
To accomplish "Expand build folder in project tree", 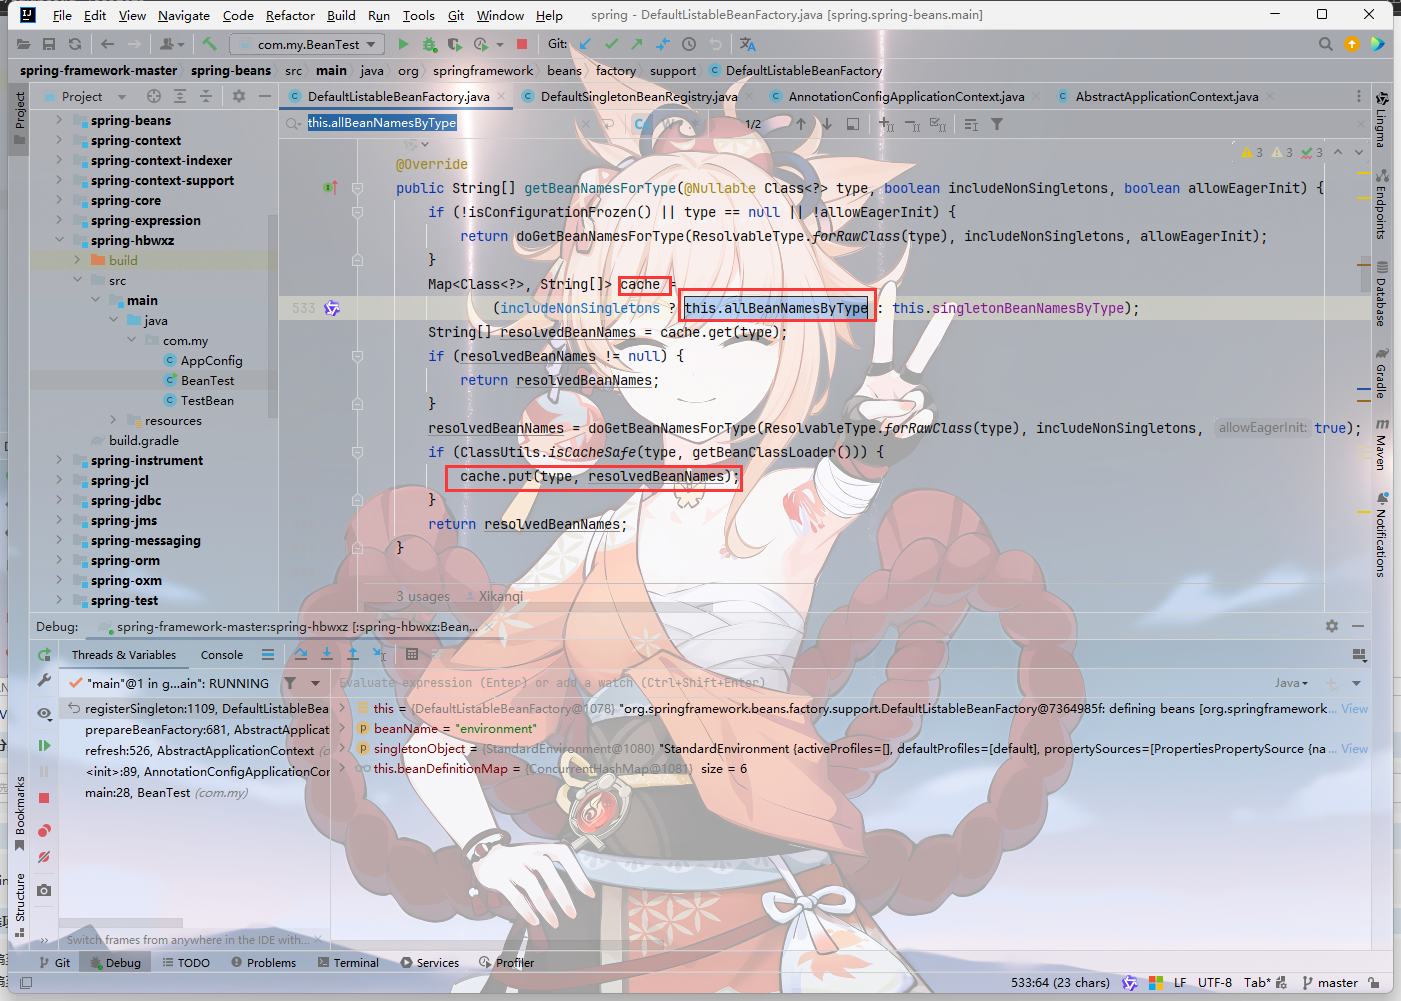I will pos(77,260).
